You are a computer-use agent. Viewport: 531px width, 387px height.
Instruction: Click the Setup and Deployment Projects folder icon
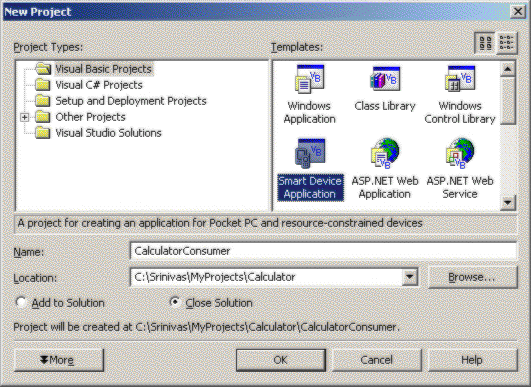pos(43,101)
